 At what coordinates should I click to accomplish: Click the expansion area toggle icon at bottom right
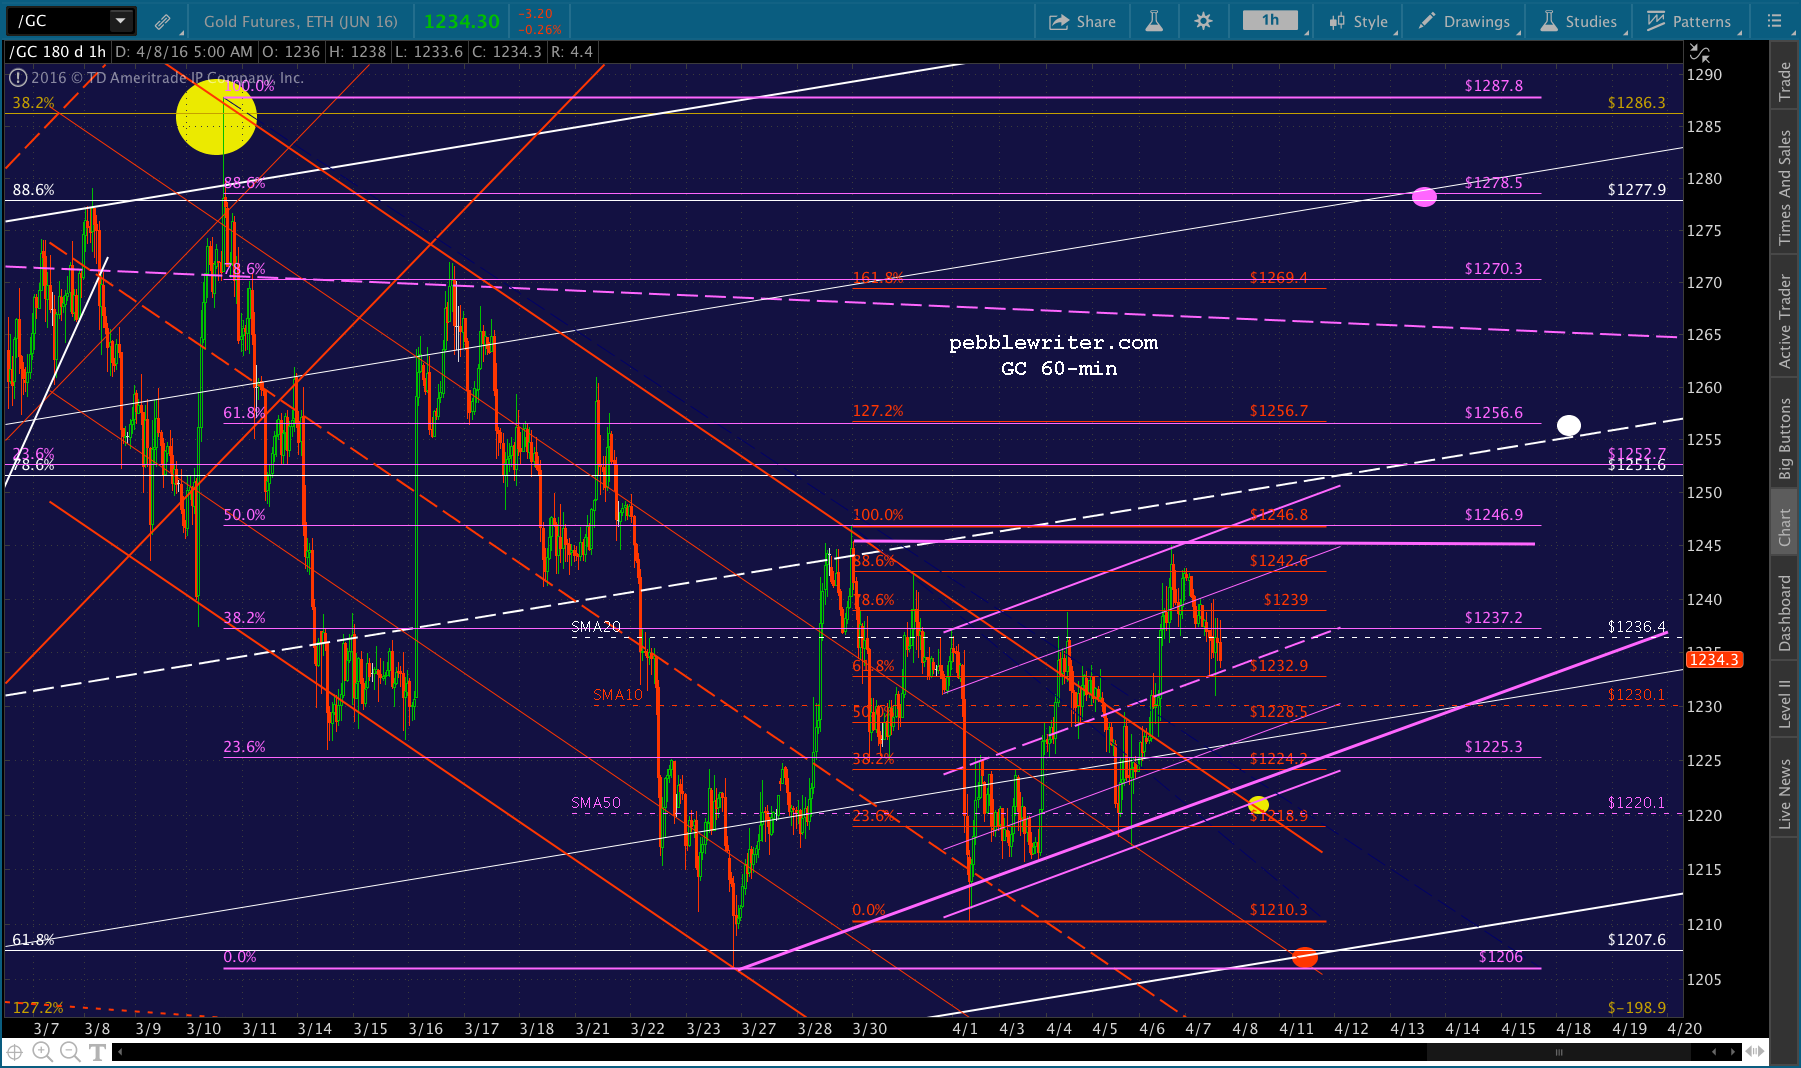(x=1754, y=1051)
